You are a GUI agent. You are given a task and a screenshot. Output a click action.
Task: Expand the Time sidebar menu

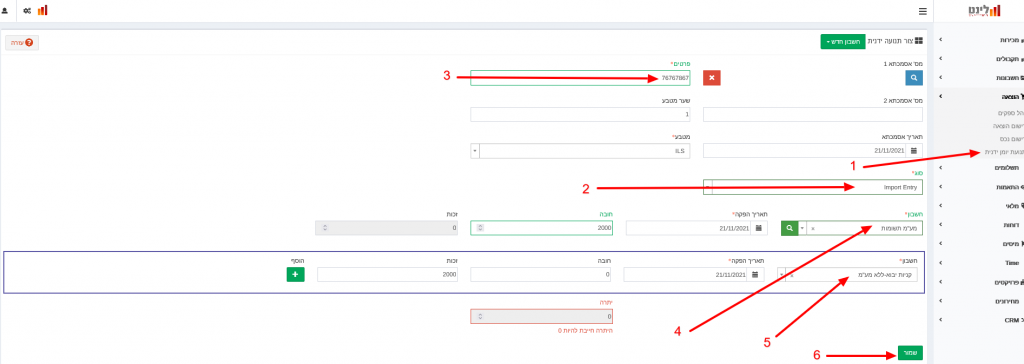click(979, 263)
